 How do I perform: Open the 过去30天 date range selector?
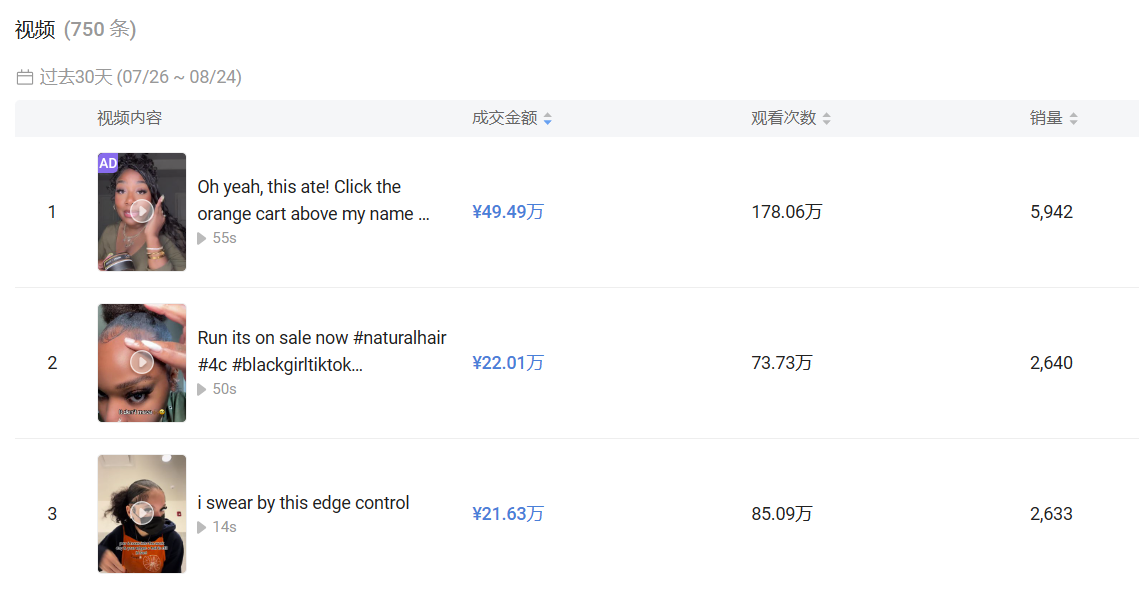[140, 78]
